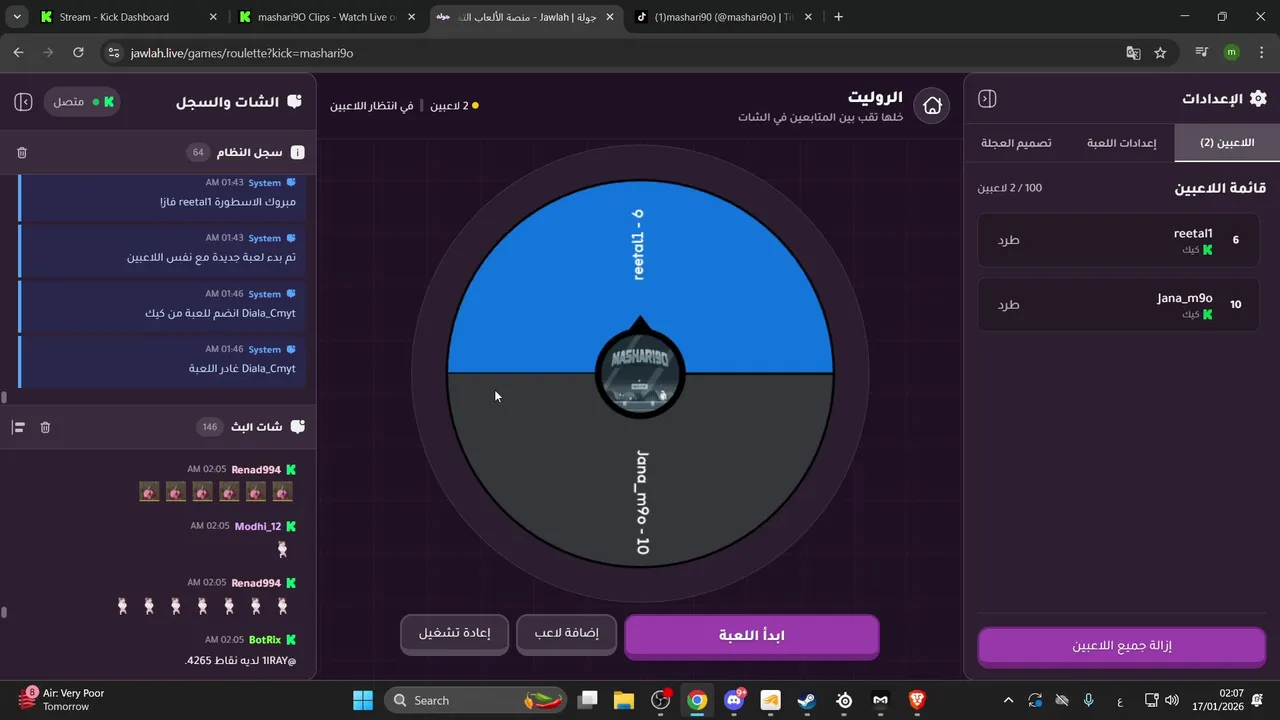Click the gray Jana_m9o wheel segment
This screenshot has height=720, width=1280.
[640, 470]
